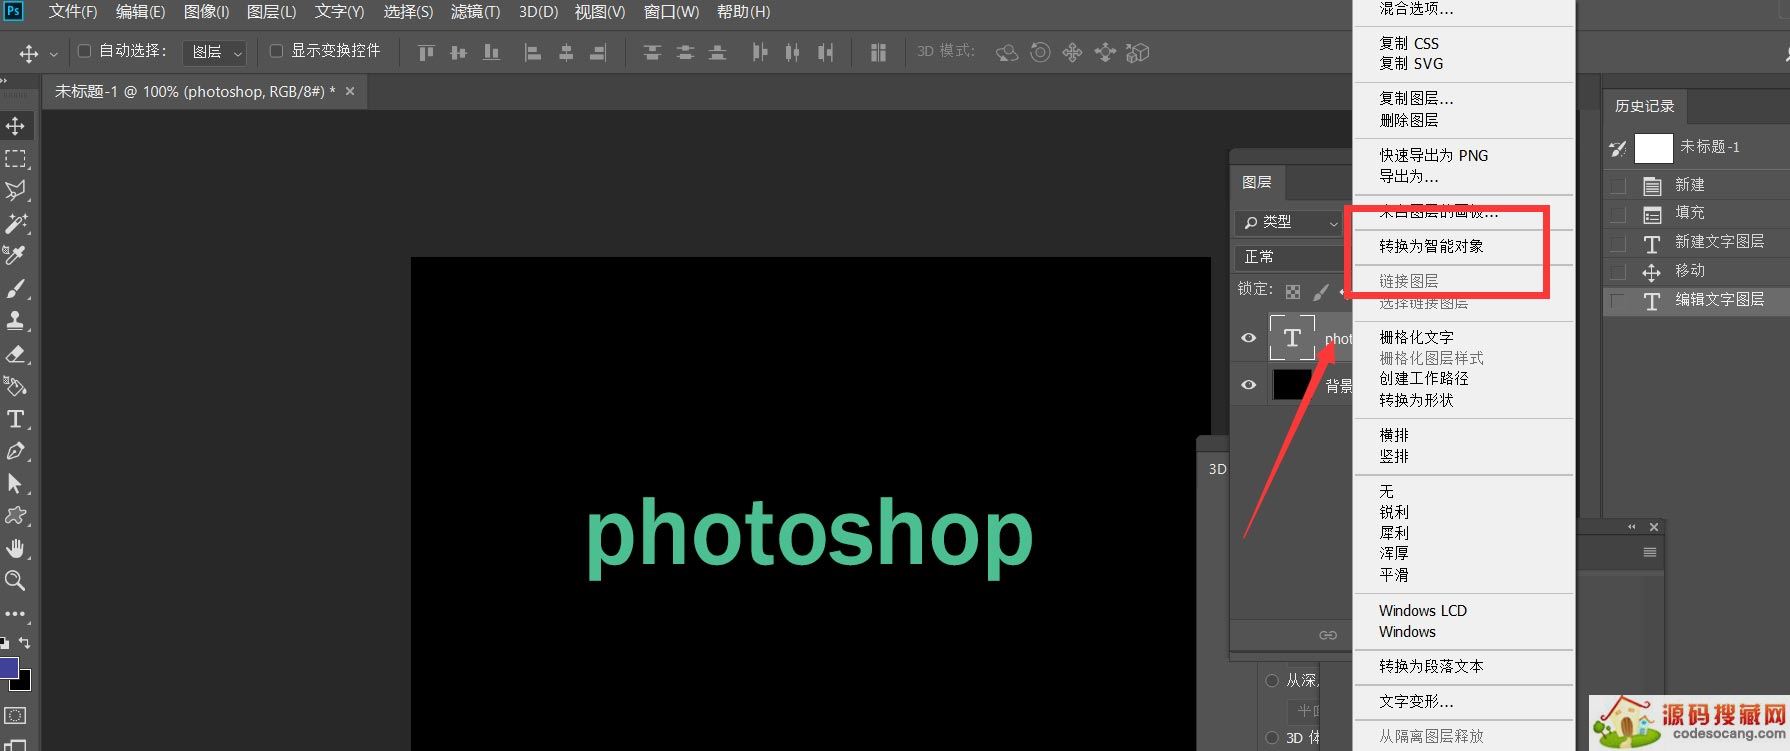Screen dimensions: 1790x751
Task: Select the Eraser tool
Action: tap(16, 354)
